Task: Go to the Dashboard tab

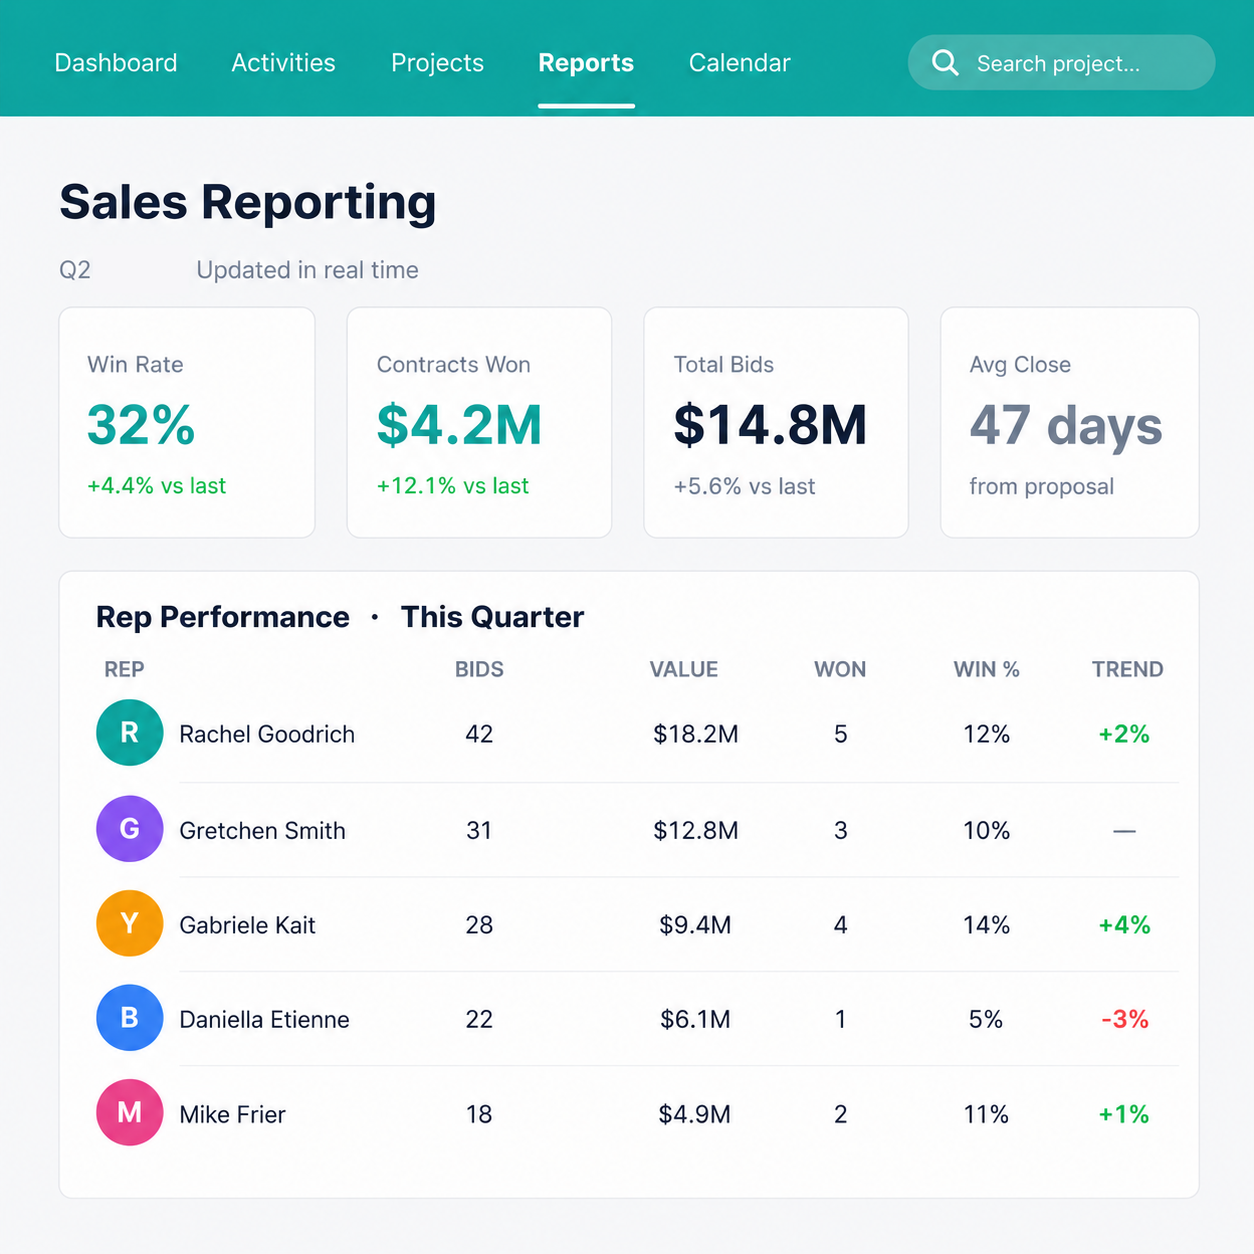Action: pyautogui.click(x=116, y=63)
